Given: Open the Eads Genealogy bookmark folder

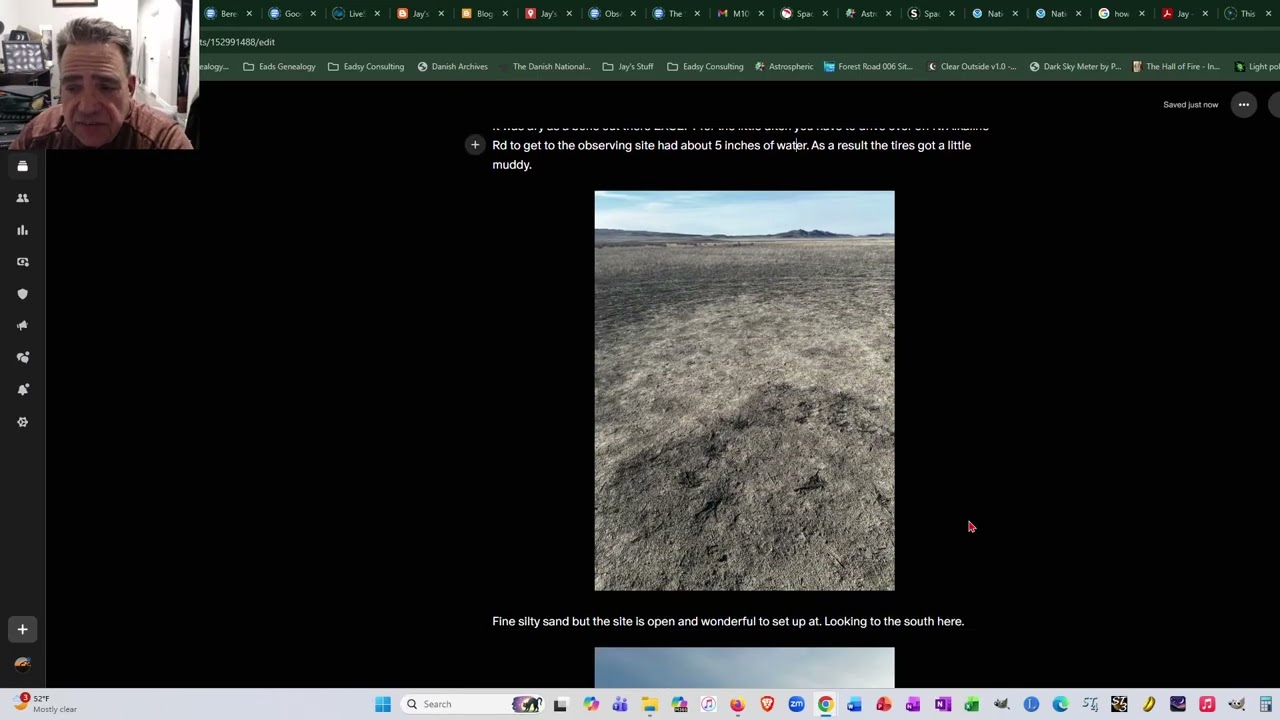Looking at the screenshot, I should point(279,67).
